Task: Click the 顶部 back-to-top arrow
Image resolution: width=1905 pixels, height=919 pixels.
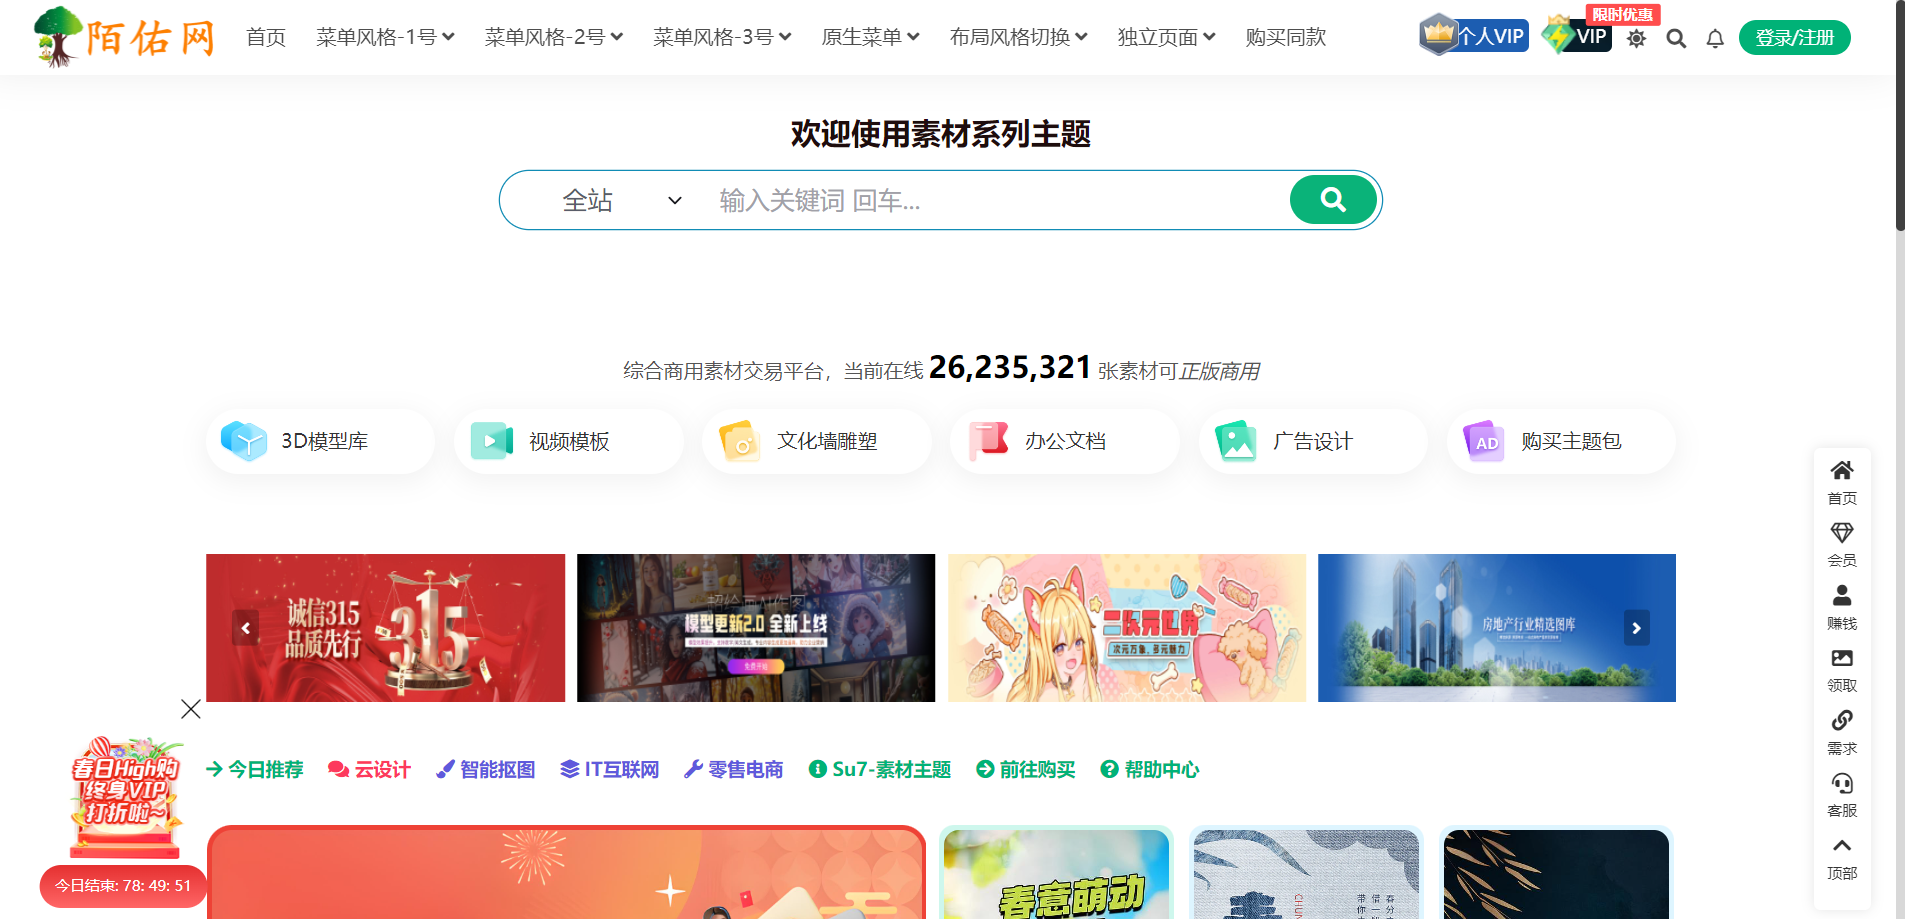Action: (1841, 847)
